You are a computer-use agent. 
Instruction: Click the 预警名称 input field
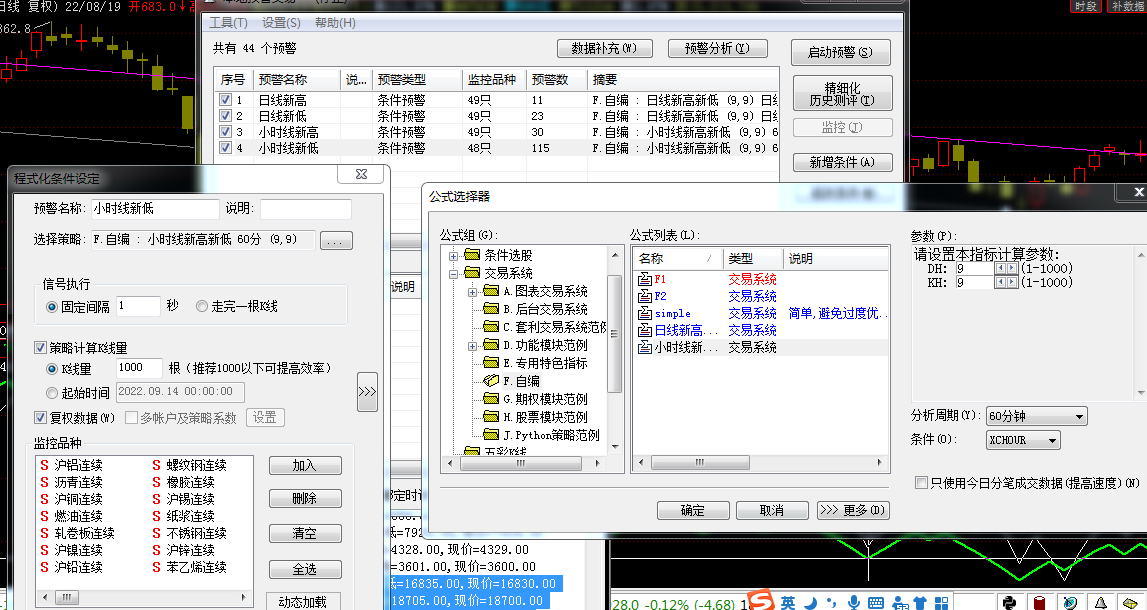[154, 208]
